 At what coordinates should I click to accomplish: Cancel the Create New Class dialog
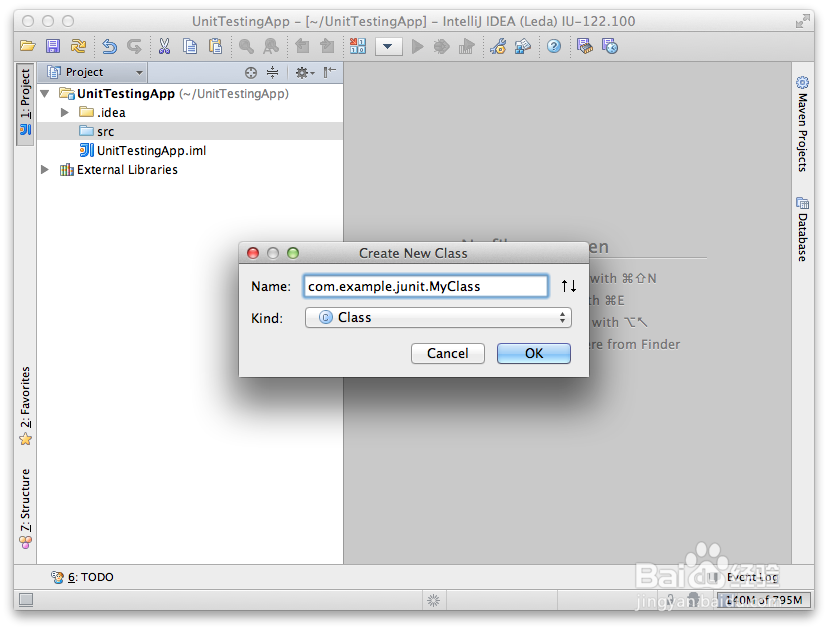click(x=447, y=353)
